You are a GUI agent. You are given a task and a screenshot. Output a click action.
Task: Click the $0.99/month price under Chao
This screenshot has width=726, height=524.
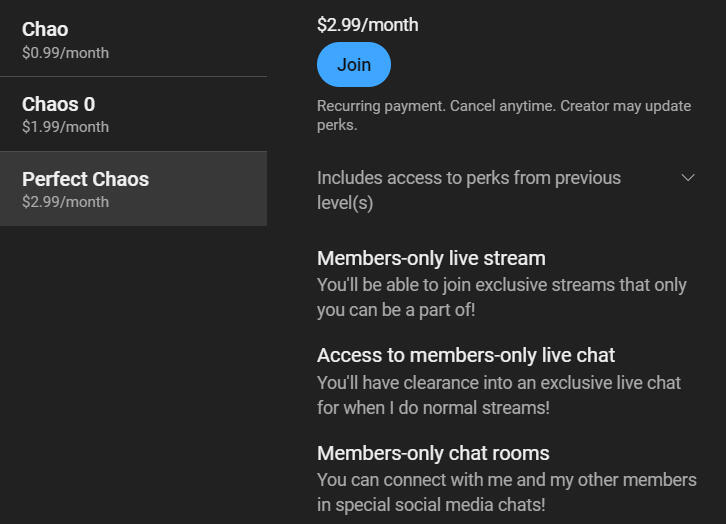(65, 53)
